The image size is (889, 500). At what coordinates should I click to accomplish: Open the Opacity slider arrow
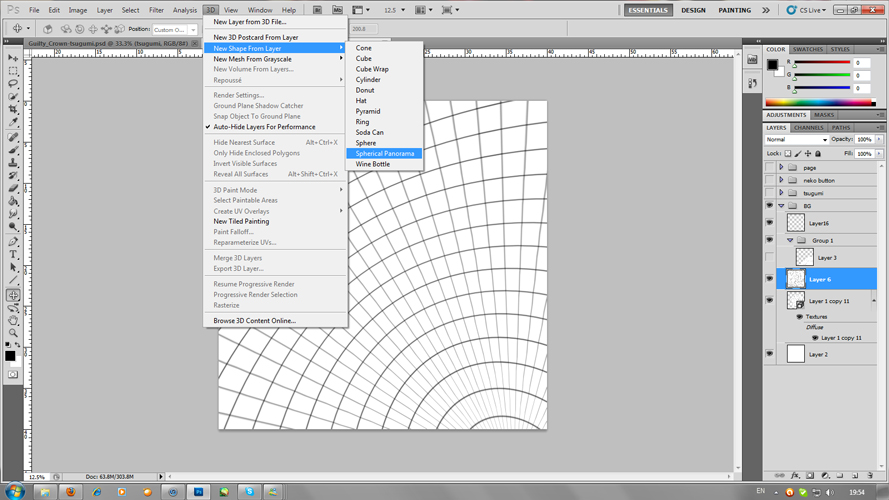coord(879,139)
